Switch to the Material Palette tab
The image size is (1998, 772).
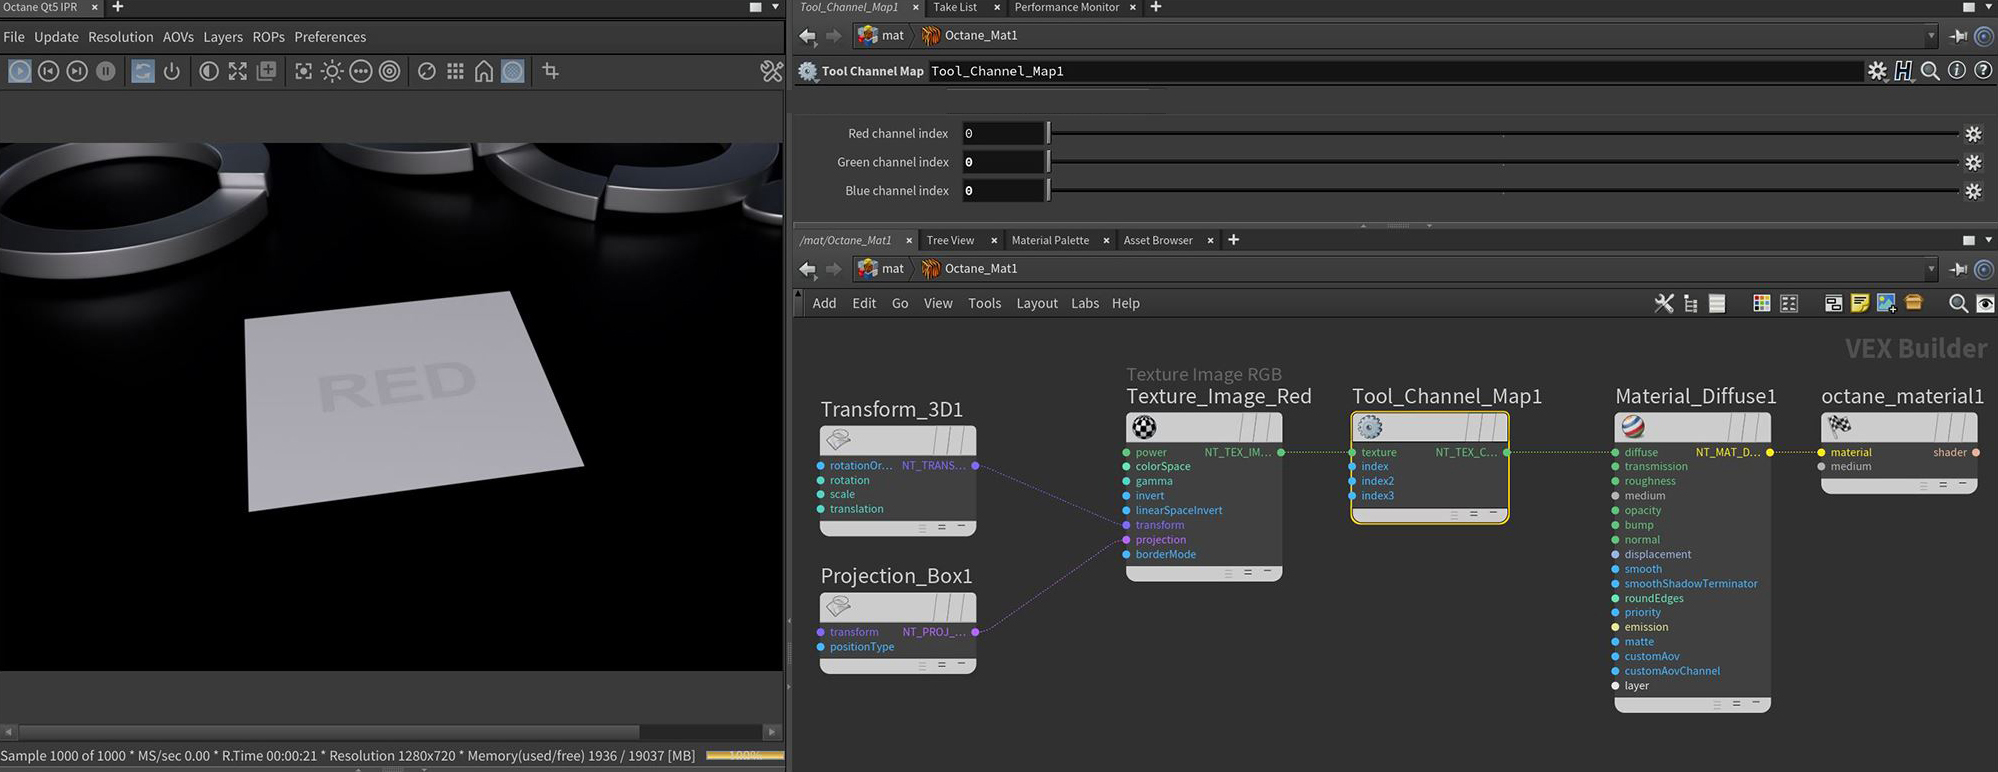click(x=1050, y=240)
